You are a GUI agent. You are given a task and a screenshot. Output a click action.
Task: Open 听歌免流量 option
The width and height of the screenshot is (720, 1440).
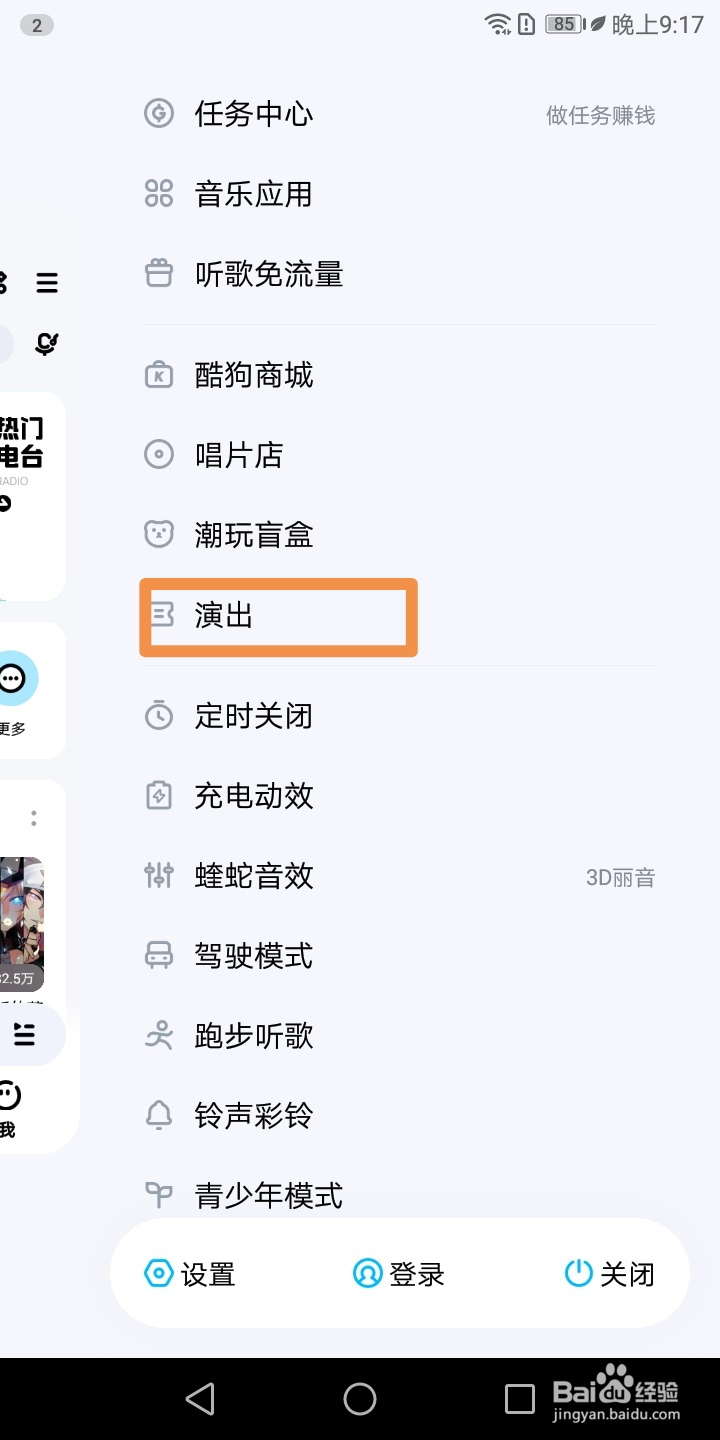(267, 274)
